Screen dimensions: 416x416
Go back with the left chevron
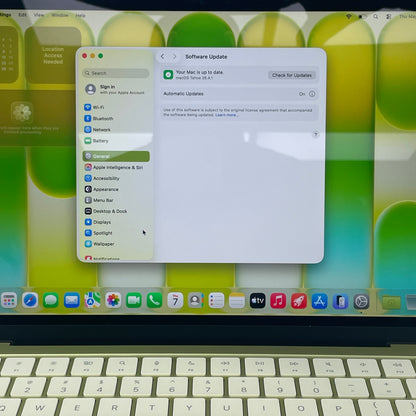[162, 57]
